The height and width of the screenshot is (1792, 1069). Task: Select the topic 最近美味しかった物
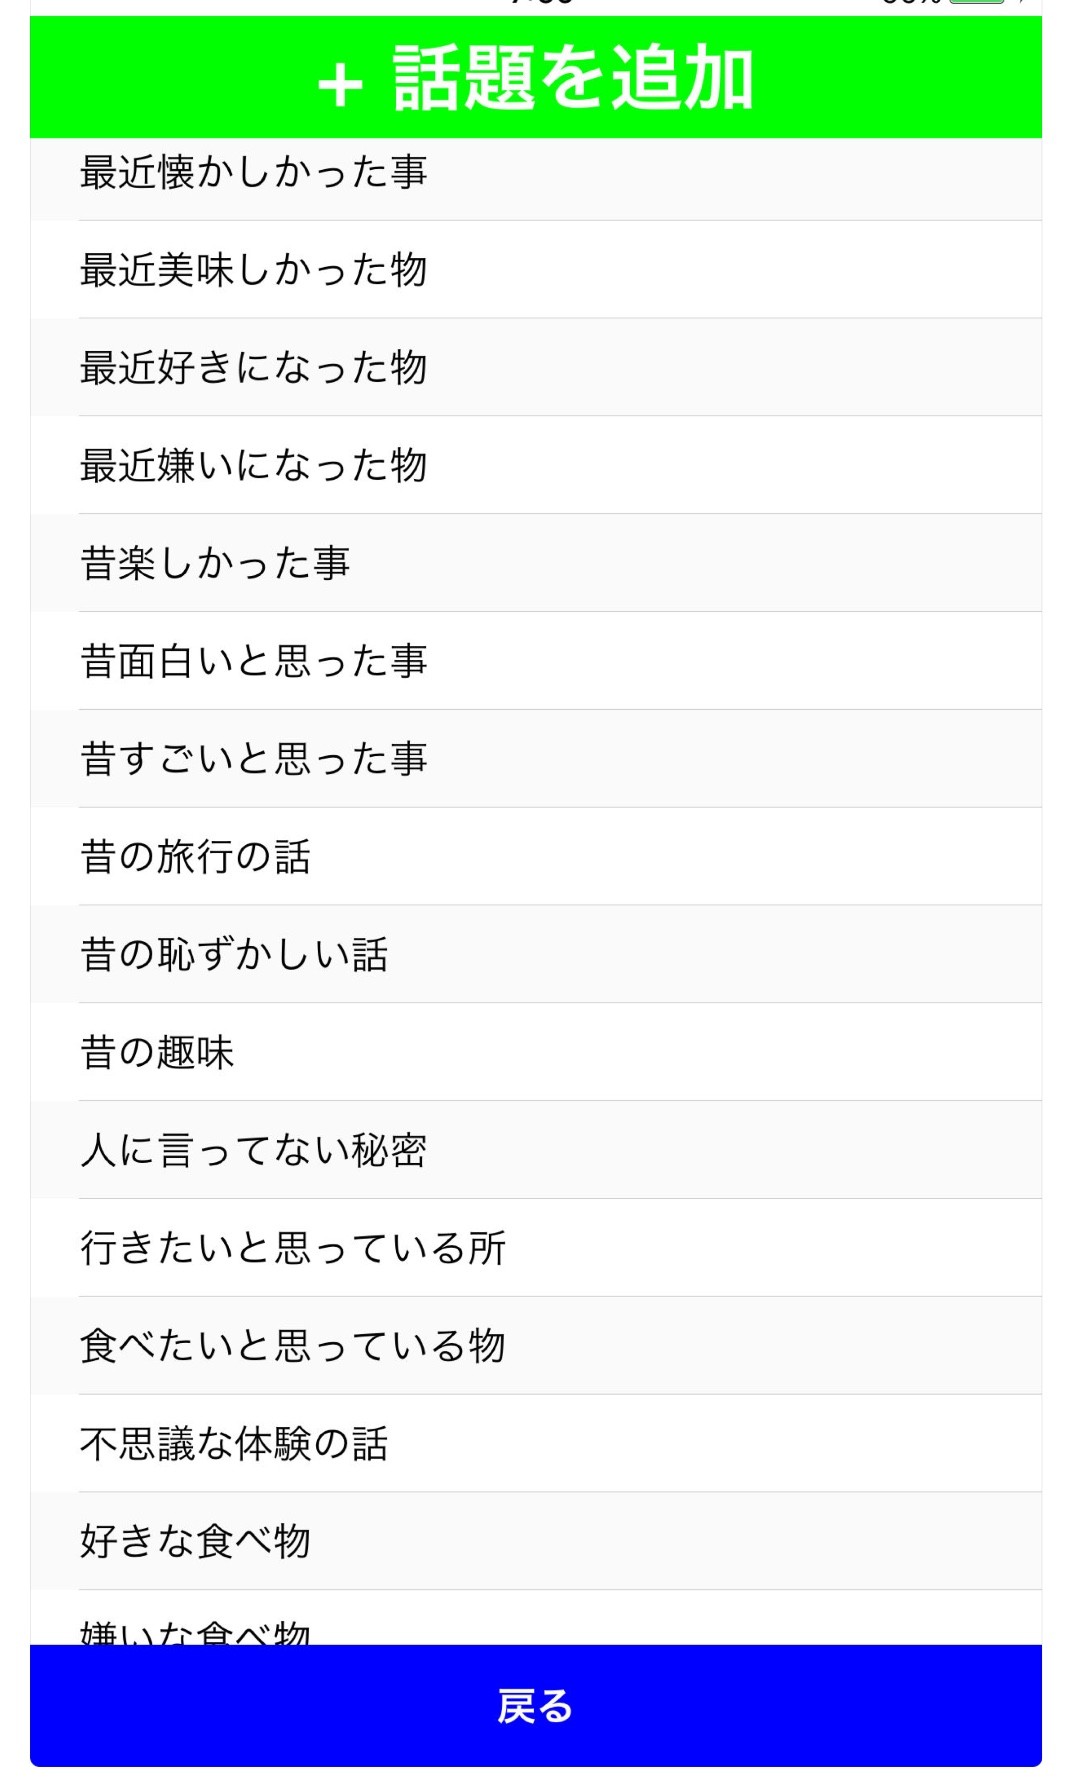click(254, 270)
